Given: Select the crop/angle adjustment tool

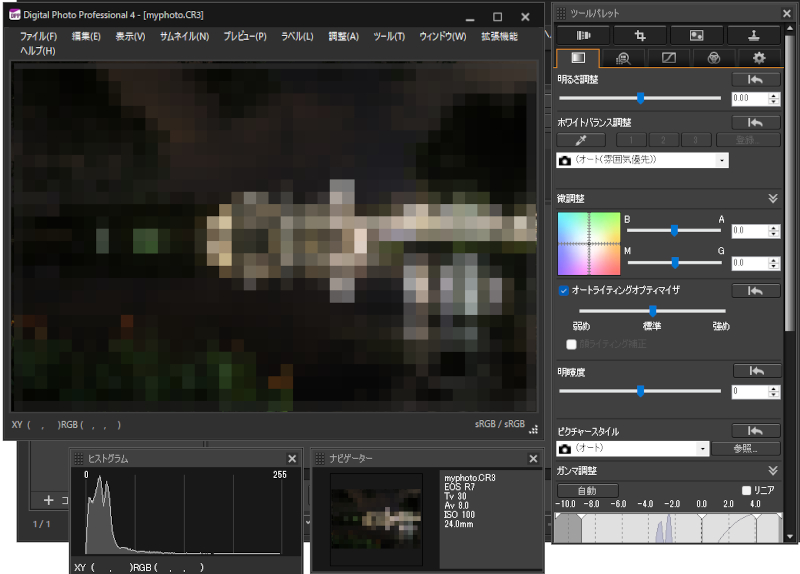Looking at the screenshot, I should [x=640, y=36].
